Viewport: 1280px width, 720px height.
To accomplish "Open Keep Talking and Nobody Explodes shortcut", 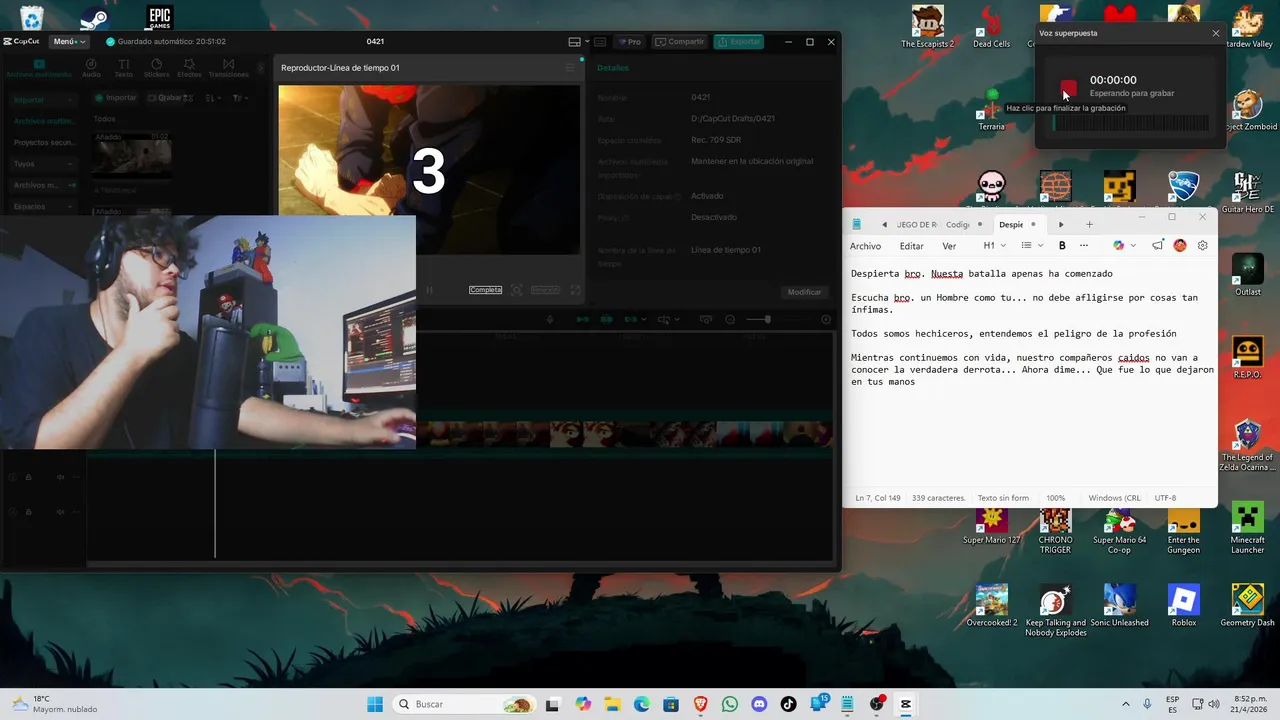I will point(1055,611).
